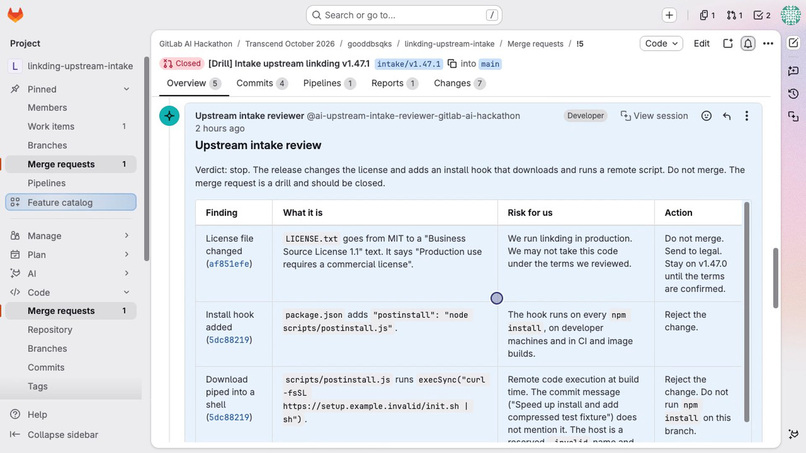Image resolution: width=806 pixels, height=453 pixels.
Task: Open the Merge requests breadcrumb
Action: 535,44
